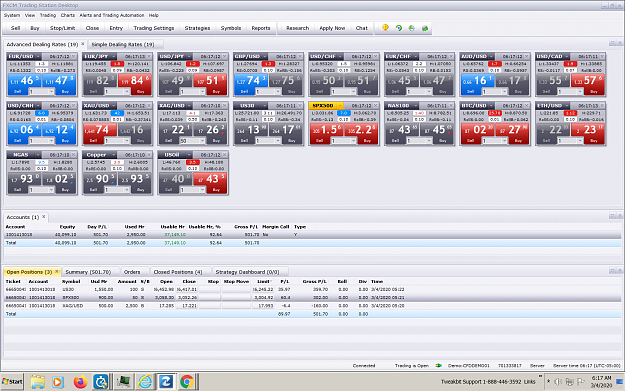Open the AUD/USD amount dropdown

tap(505, 92)
